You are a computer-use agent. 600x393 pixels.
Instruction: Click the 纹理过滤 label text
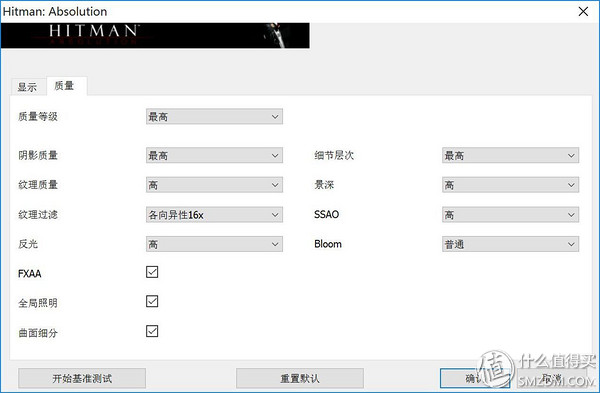[x=38, y=215]
